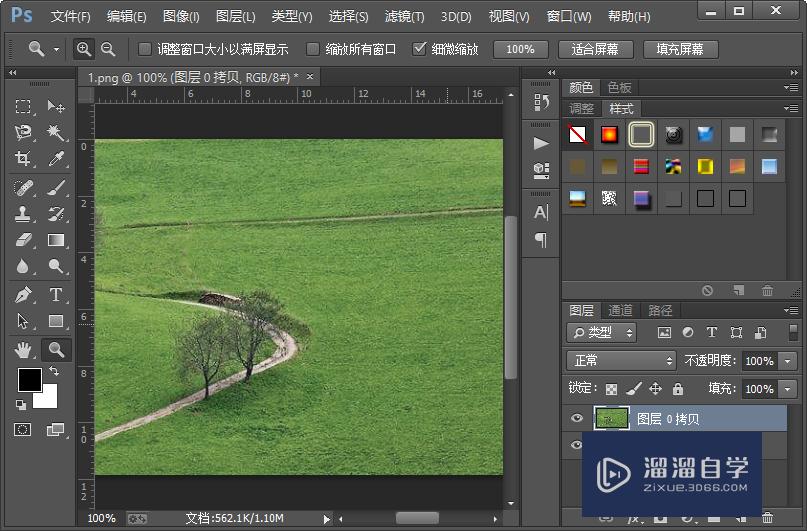Select the Horizontal Type tool
This screenshot has height=531, width=807.
56,295
